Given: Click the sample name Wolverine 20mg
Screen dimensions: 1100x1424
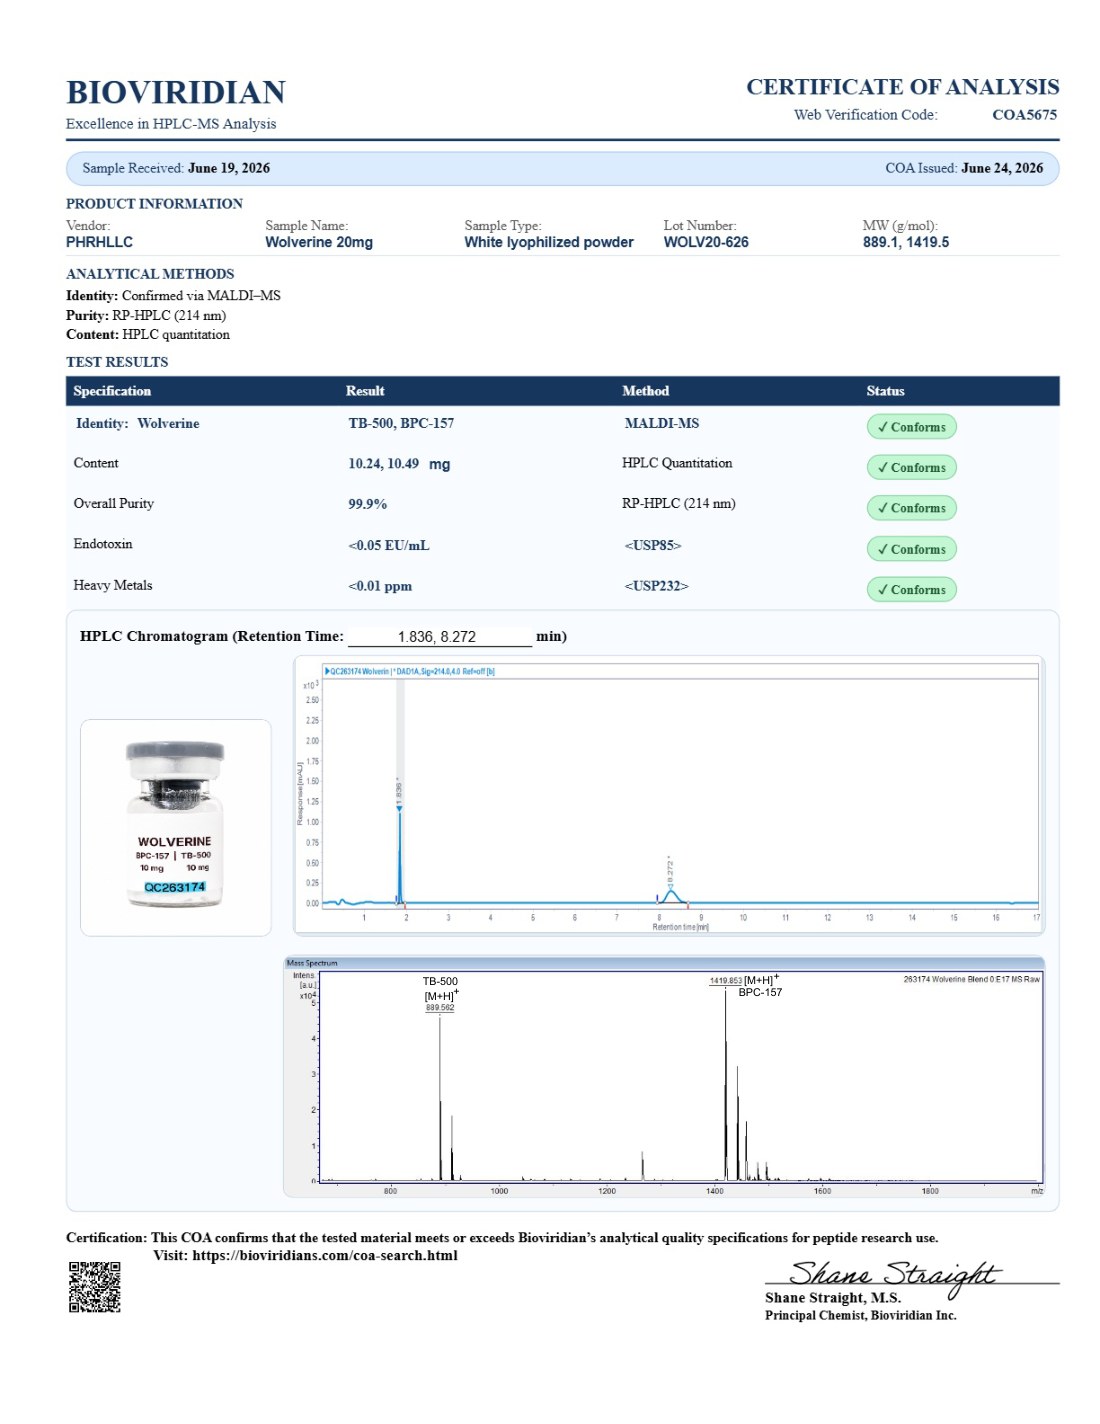Looking at the screenshot, I should 319,242.
